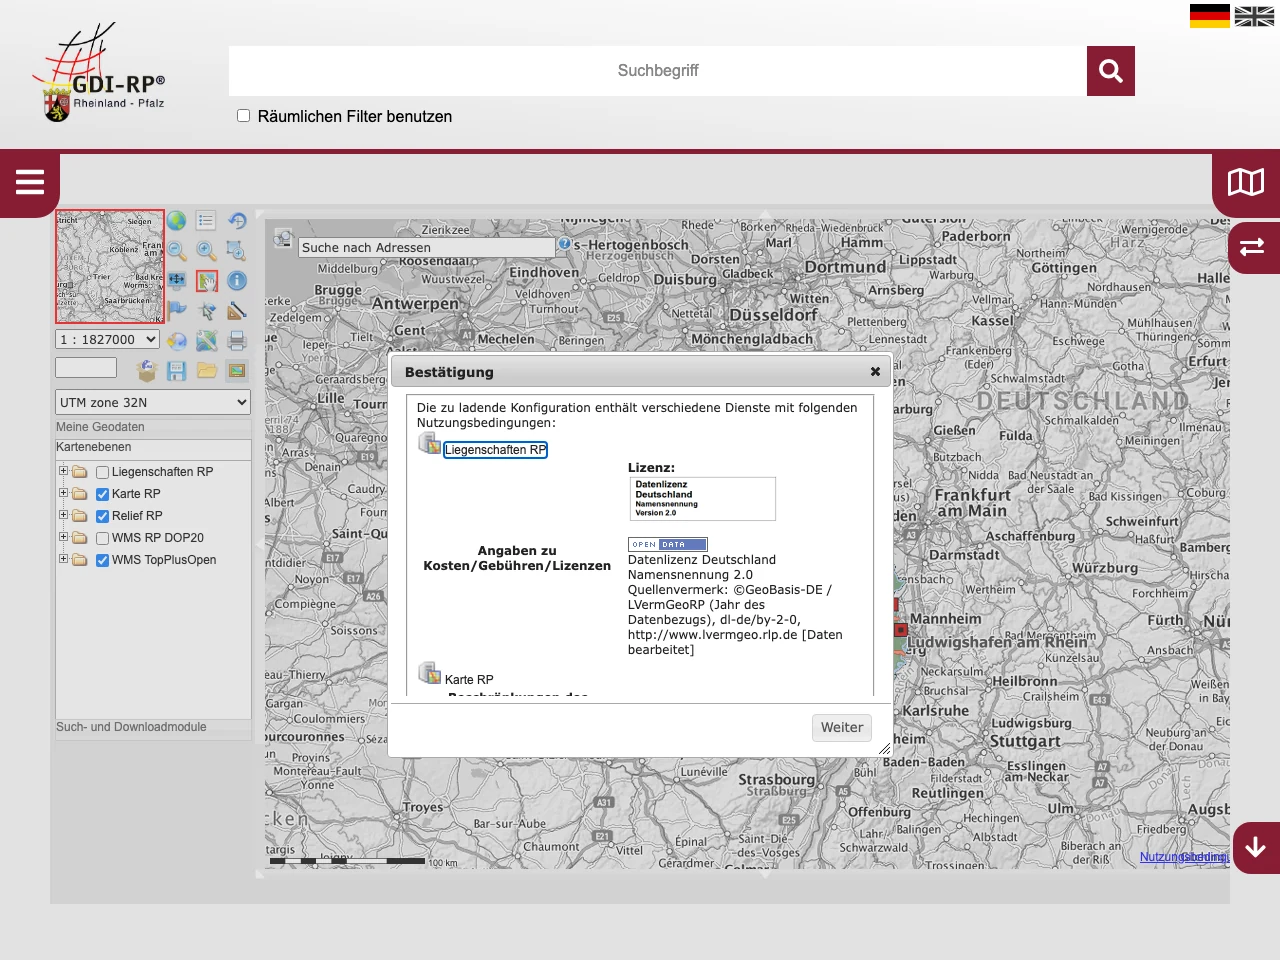
Task: Click the help icon beside address search
Action: point(565,243)
